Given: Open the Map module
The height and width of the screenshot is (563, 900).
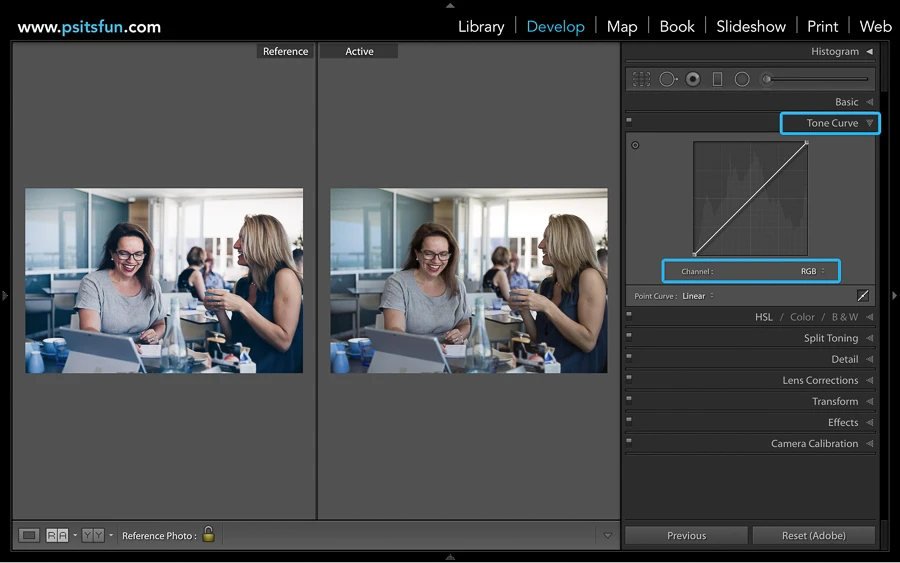Looking at the screenshot, I should click(x=622, y=27).
